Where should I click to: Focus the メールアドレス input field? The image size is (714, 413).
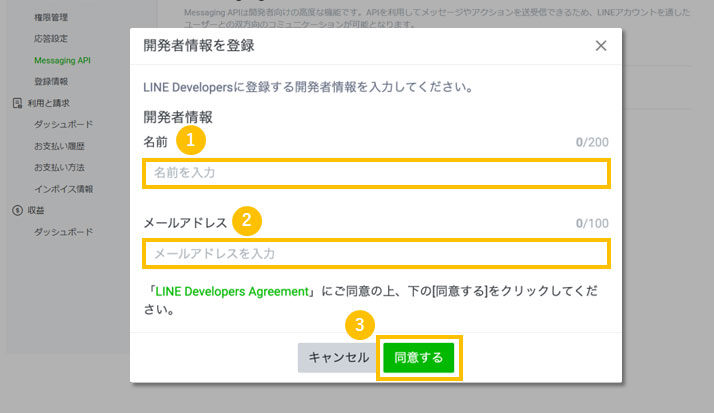pos(375,254)
